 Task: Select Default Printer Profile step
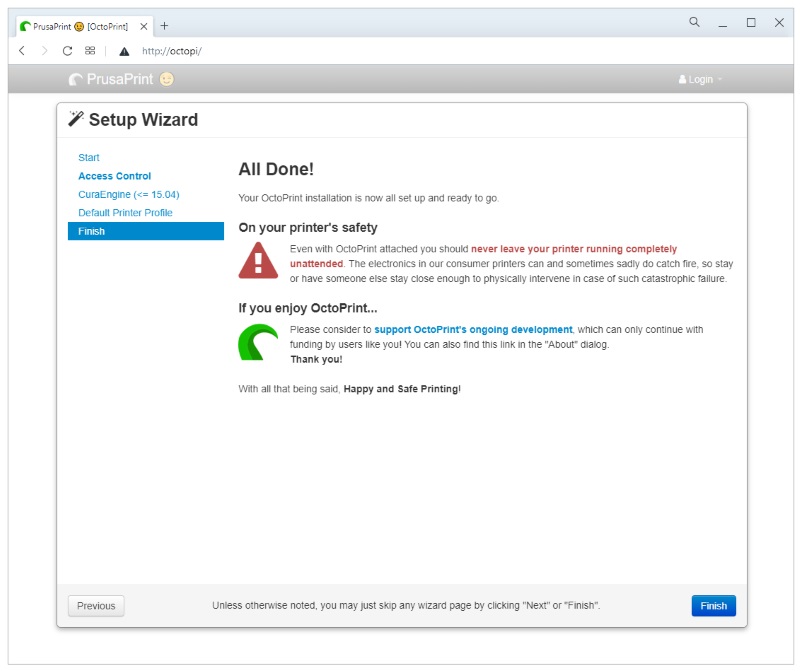pos(125,213)
